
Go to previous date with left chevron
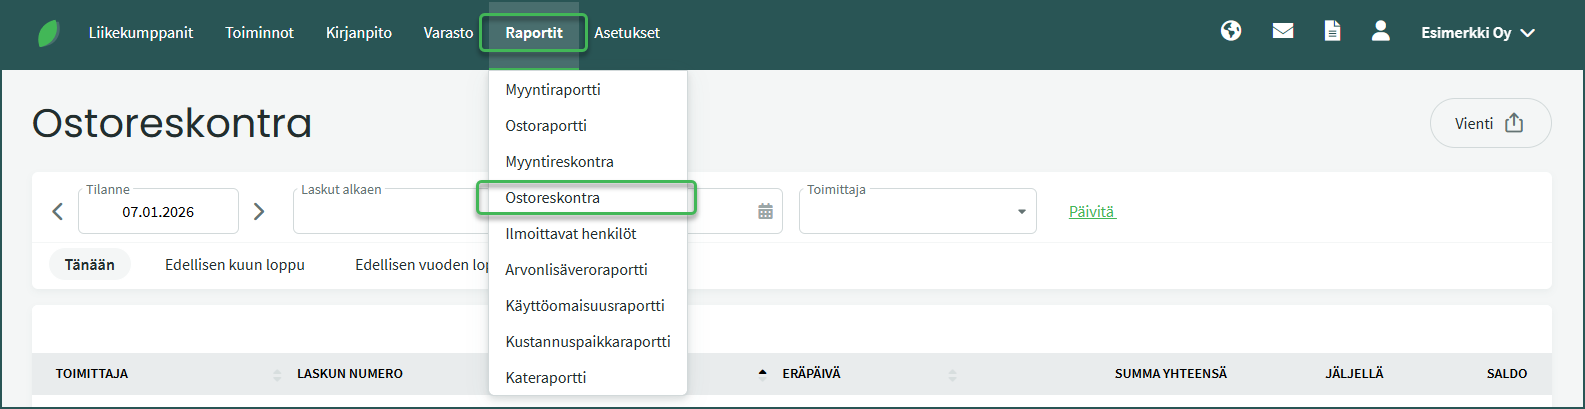tap(57, 212)
